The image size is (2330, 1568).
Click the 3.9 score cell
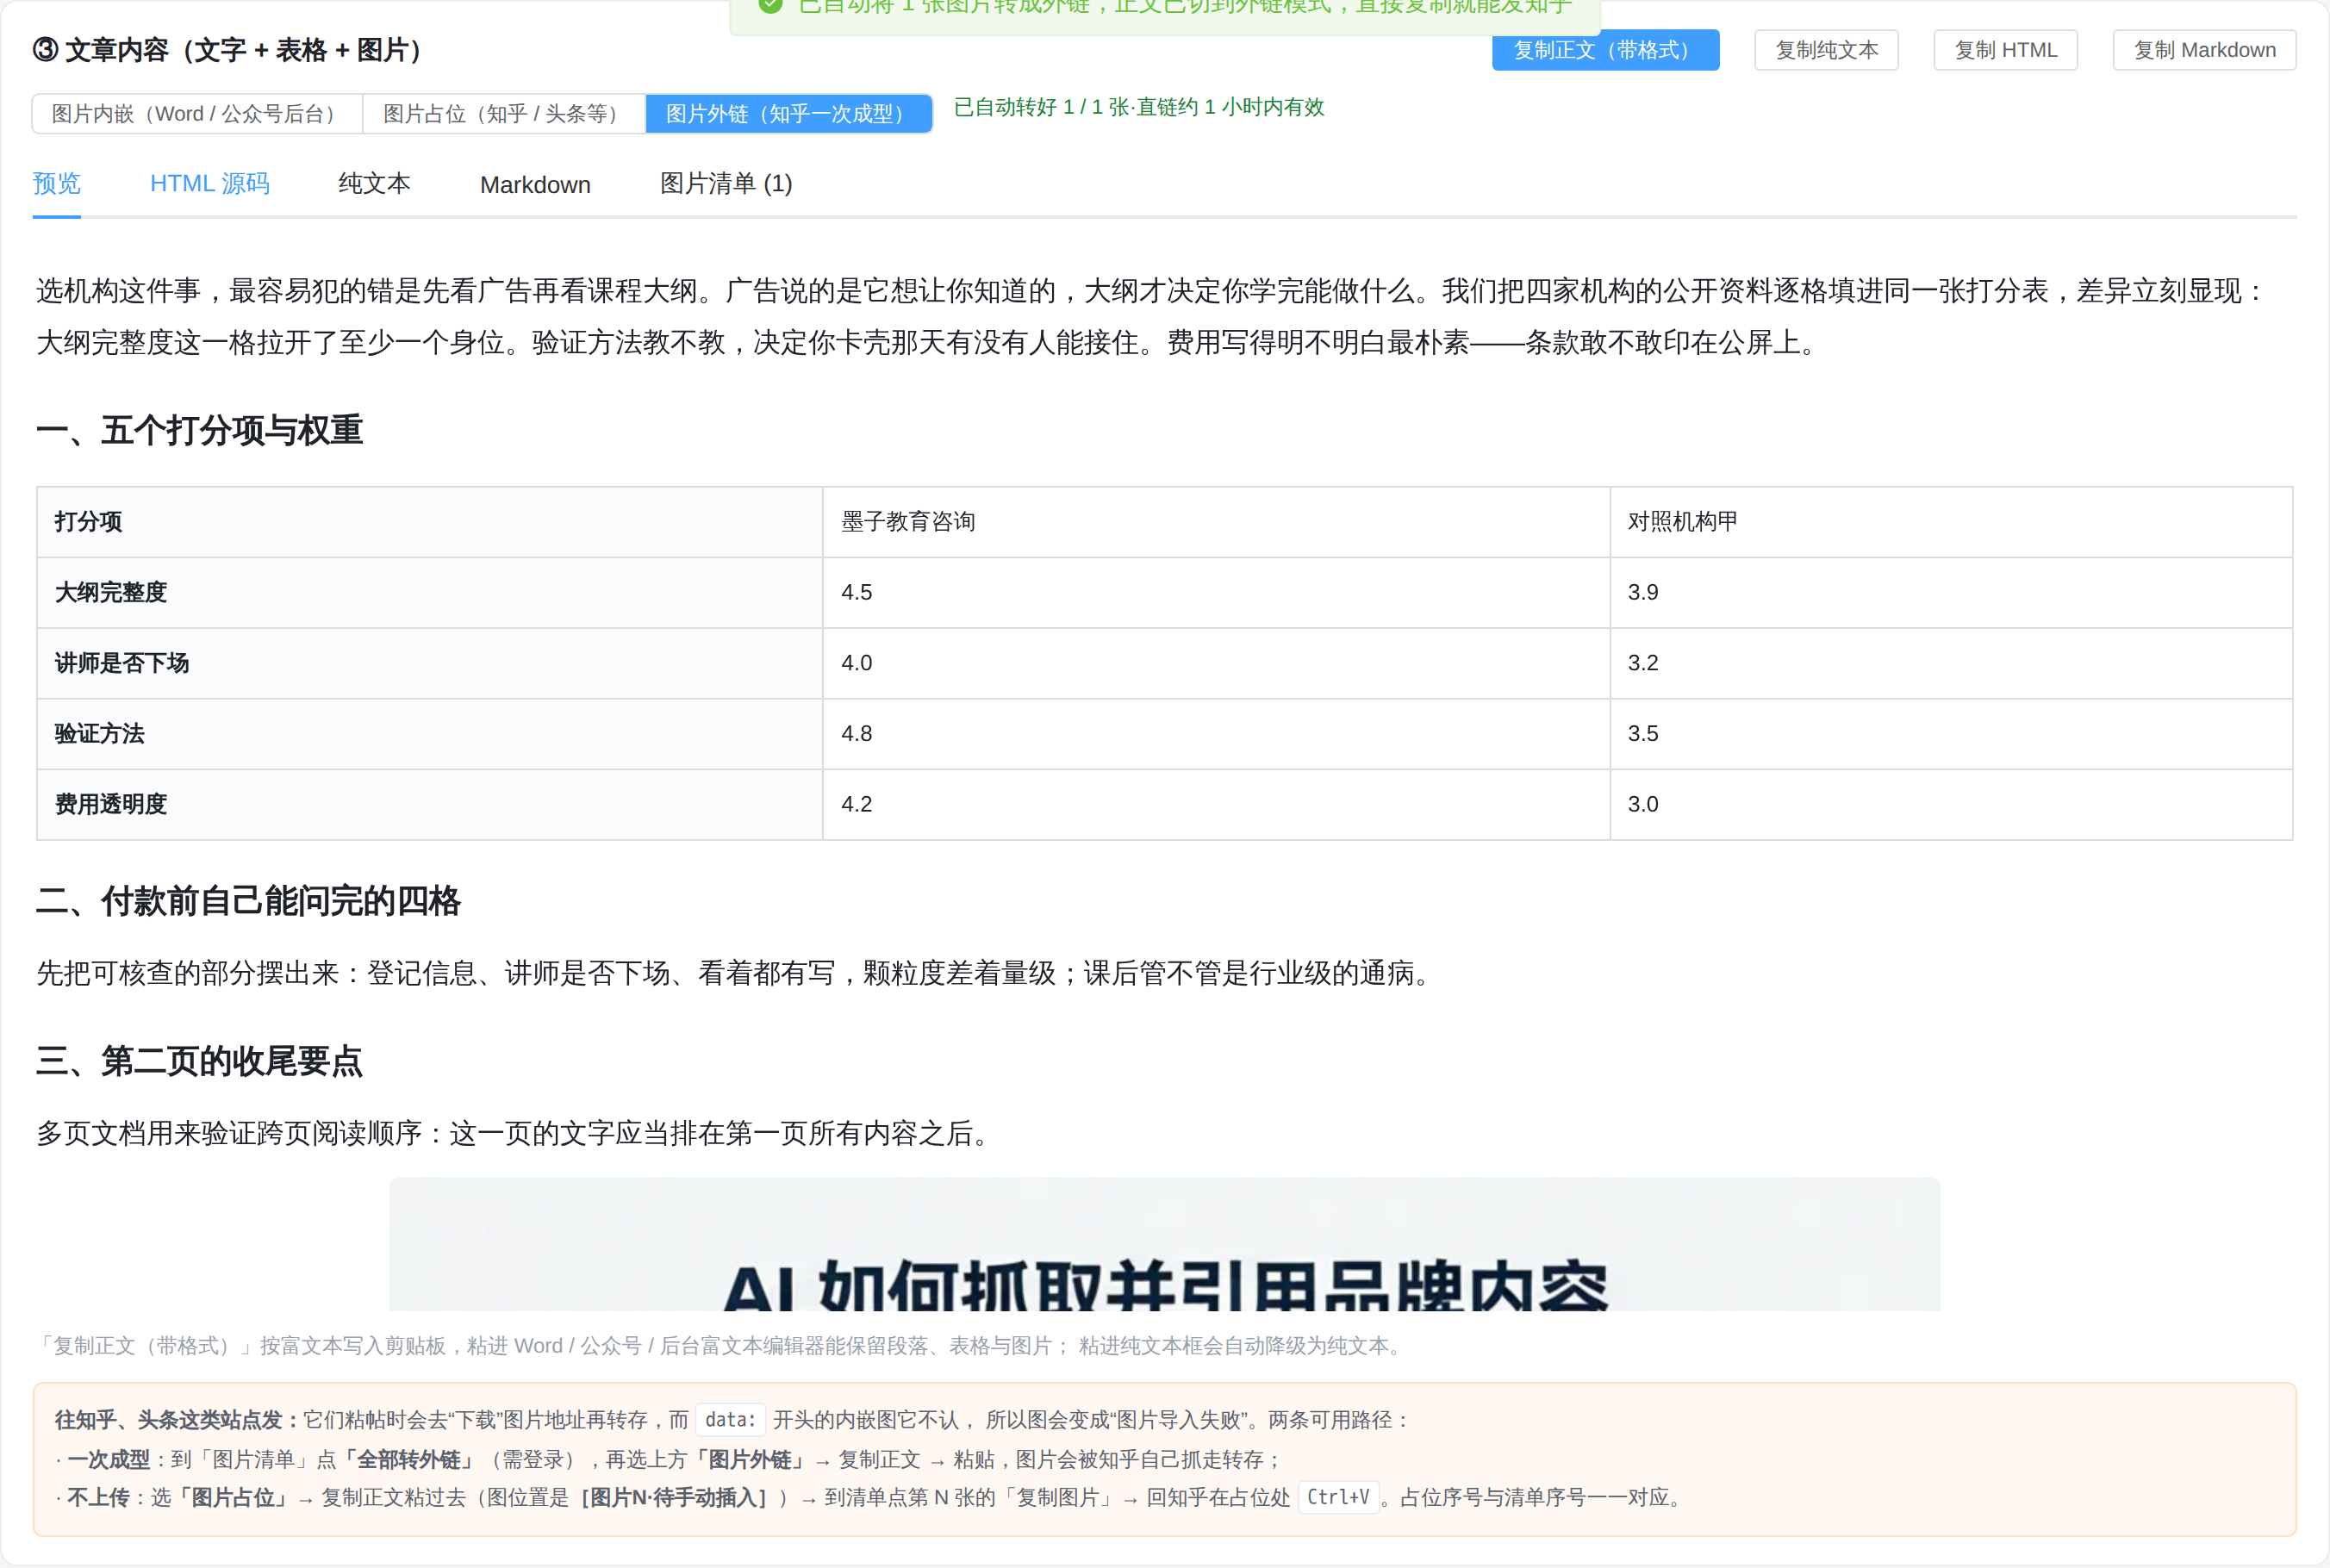coord(1951,593)
